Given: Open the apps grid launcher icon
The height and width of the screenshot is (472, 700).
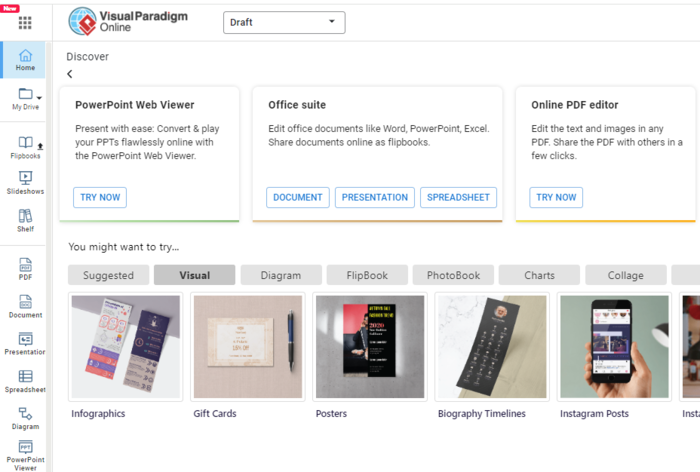Looking at the screenshot, I should tap(25, 22).
